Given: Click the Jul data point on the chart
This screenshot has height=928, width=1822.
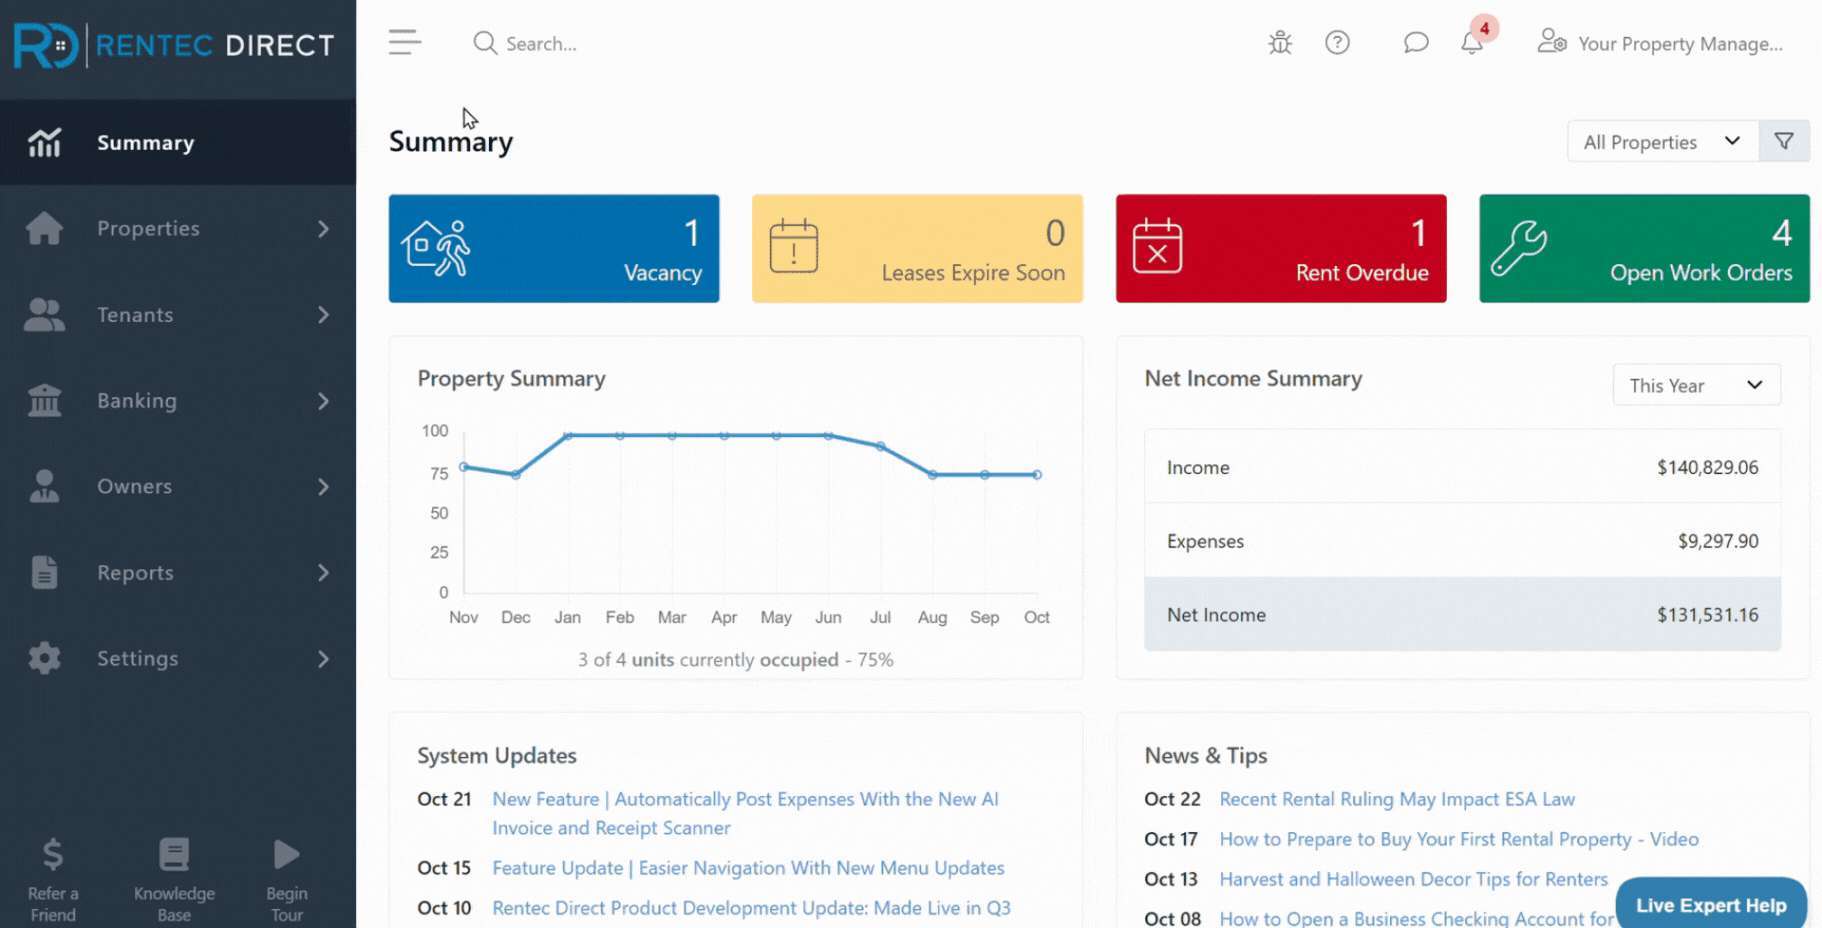Looking at the screenshot, I should tap(880, 447).
